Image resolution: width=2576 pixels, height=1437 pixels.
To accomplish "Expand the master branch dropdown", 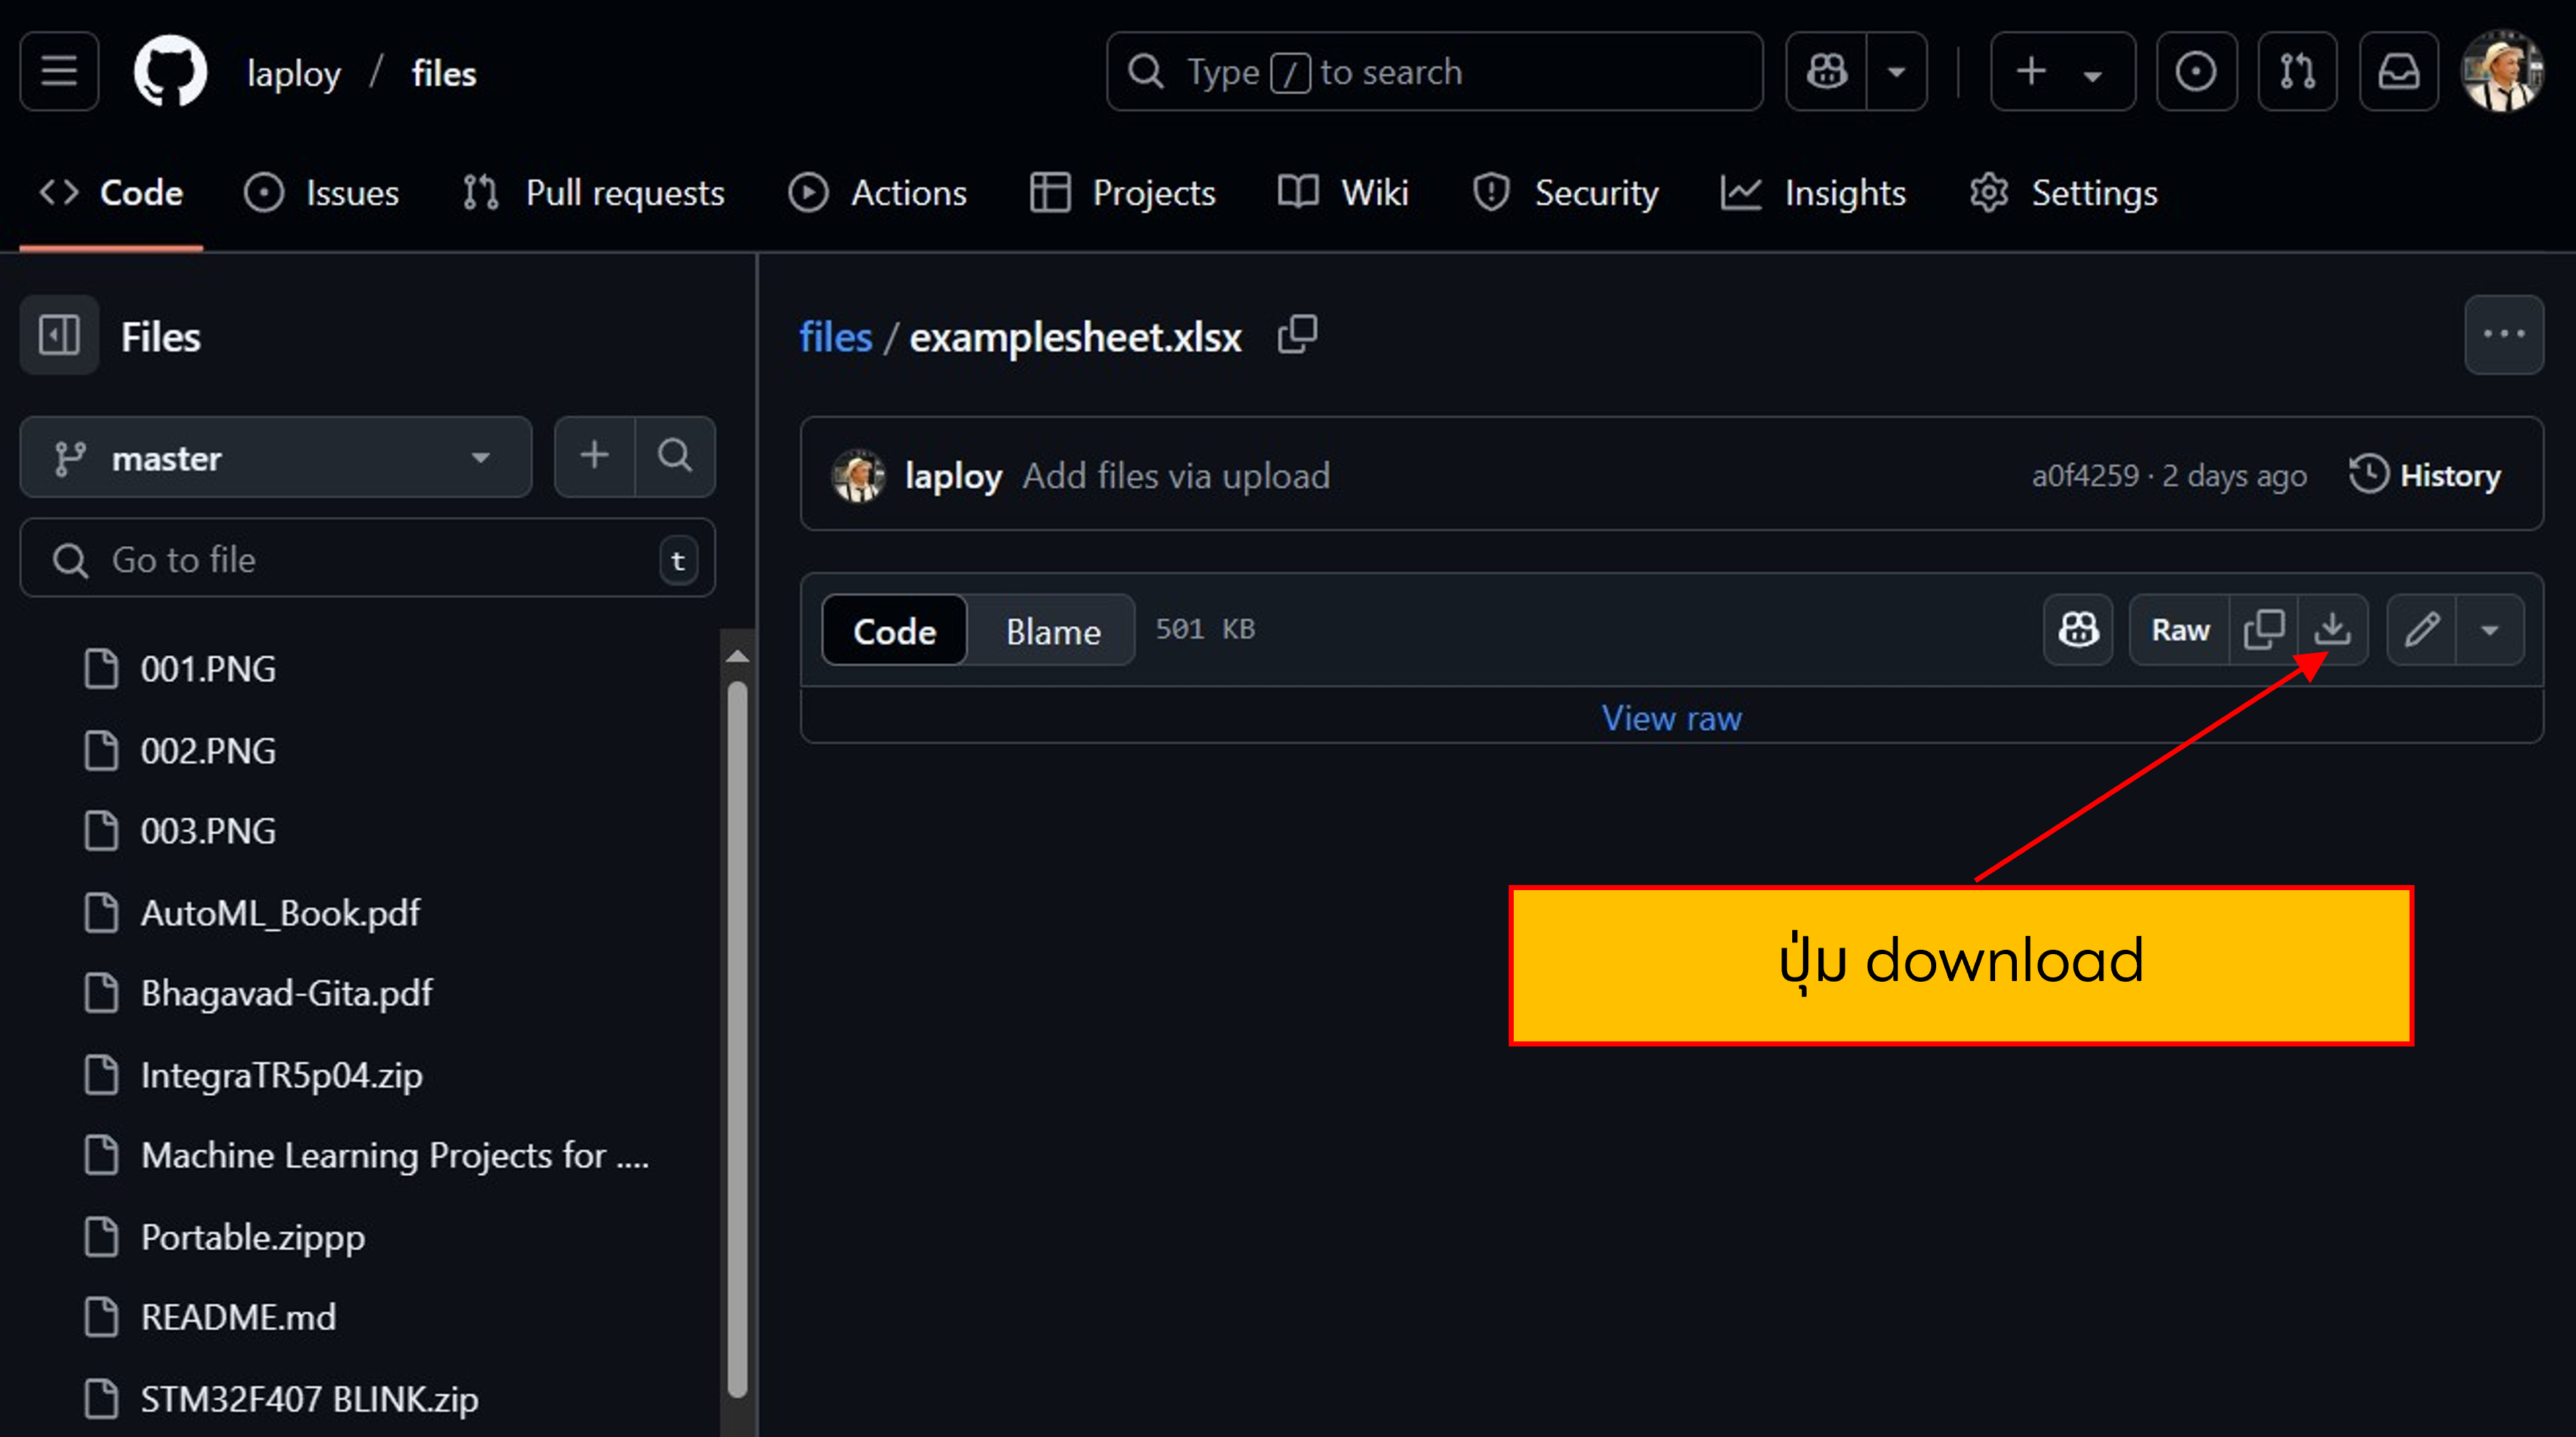I will 275,458.
